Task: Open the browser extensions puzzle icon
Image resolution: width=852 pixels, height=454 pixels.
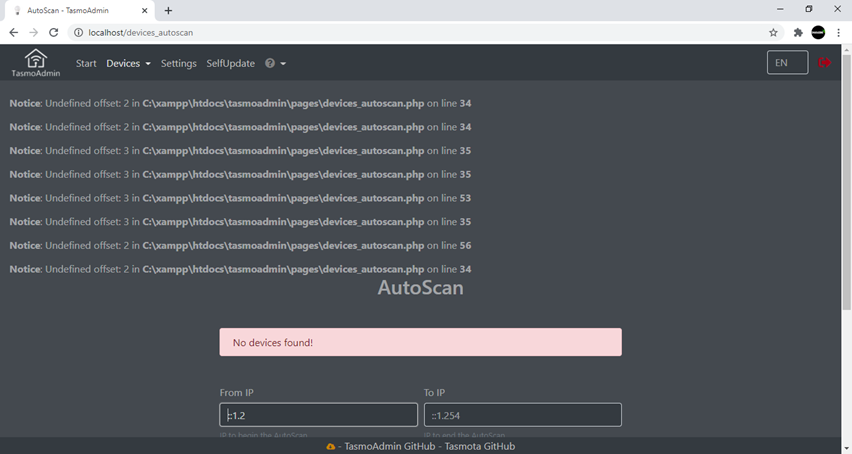Action: click(x=798, y=33)
